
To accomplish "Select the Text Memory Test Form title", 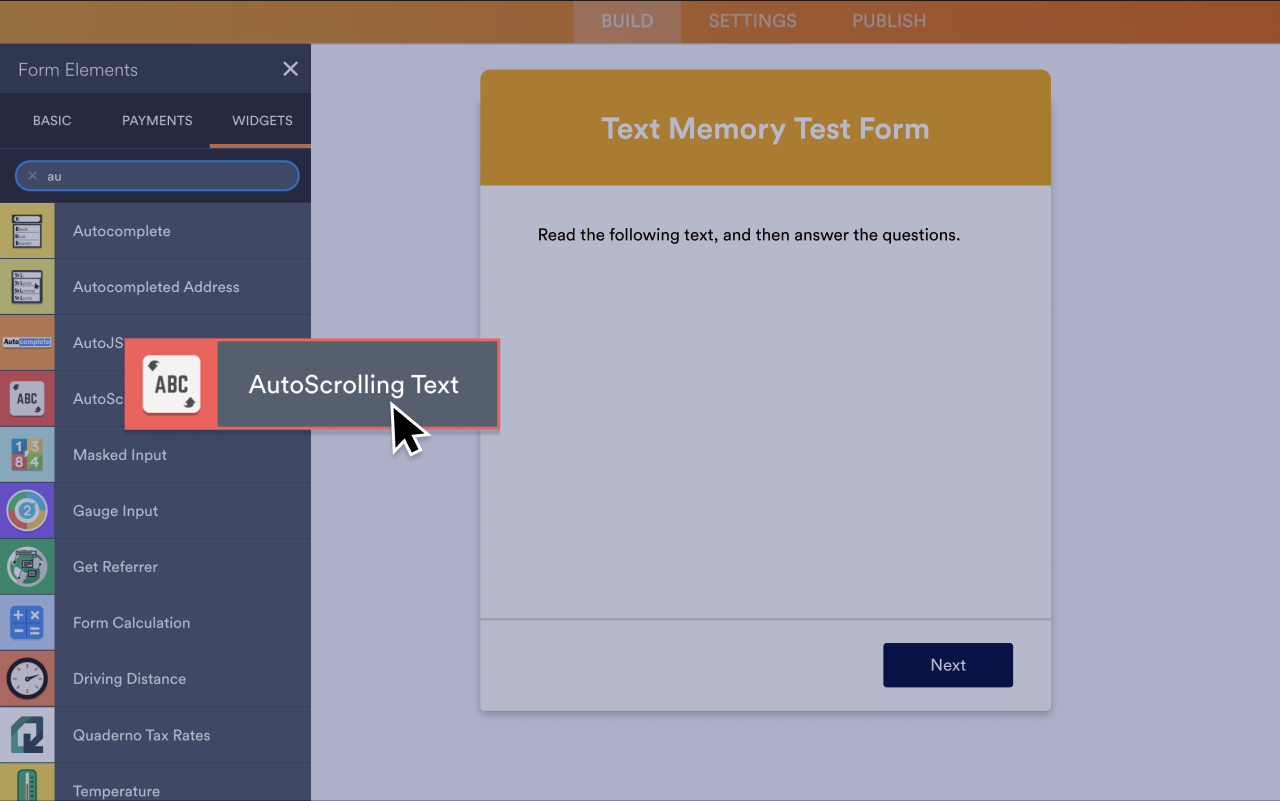I will point(765,128).
